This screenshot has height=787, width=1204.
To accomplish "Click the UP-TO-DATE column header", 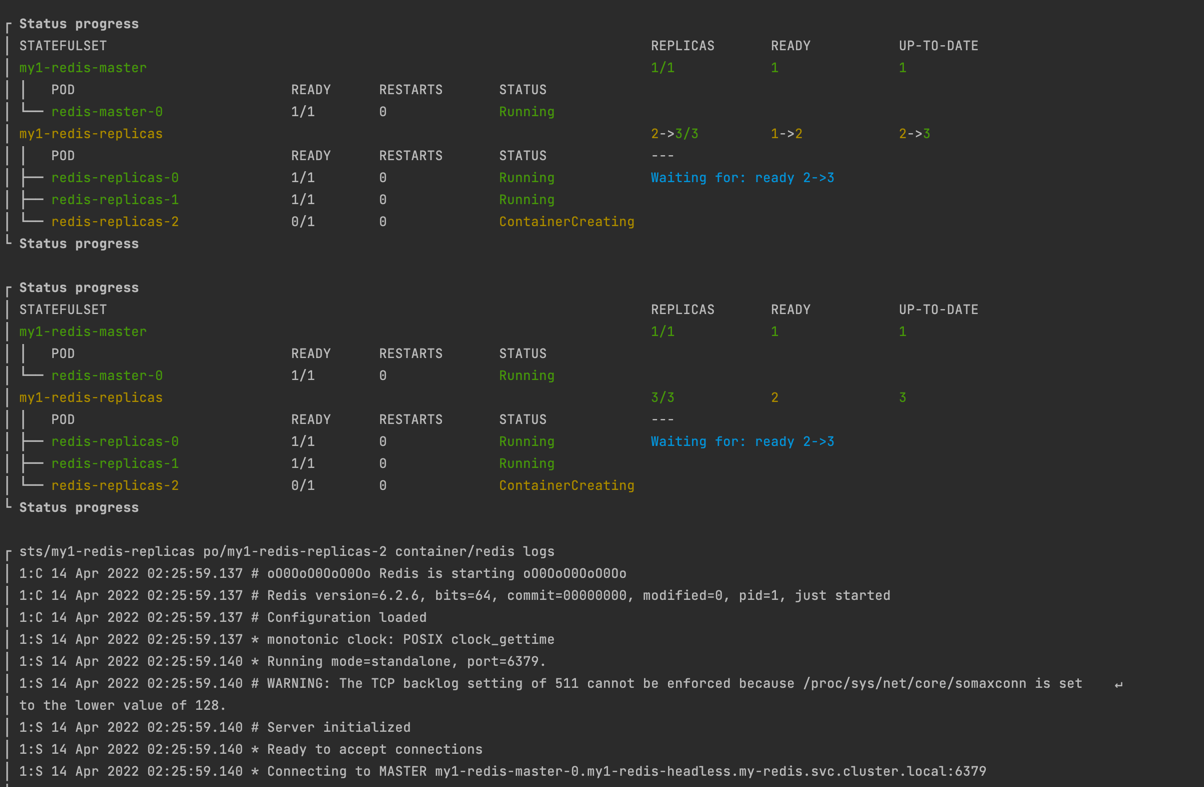I will [x=938, y=45].
